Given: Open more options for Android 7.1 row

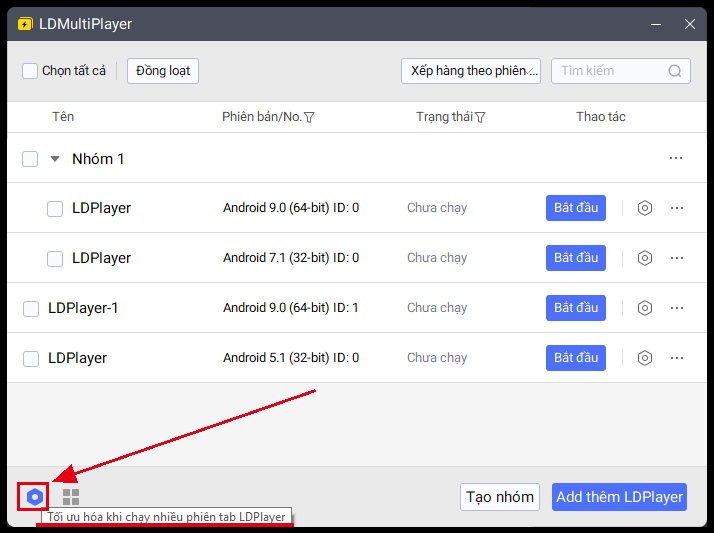Looking at the screenshot, I should [x=677, y=258].
